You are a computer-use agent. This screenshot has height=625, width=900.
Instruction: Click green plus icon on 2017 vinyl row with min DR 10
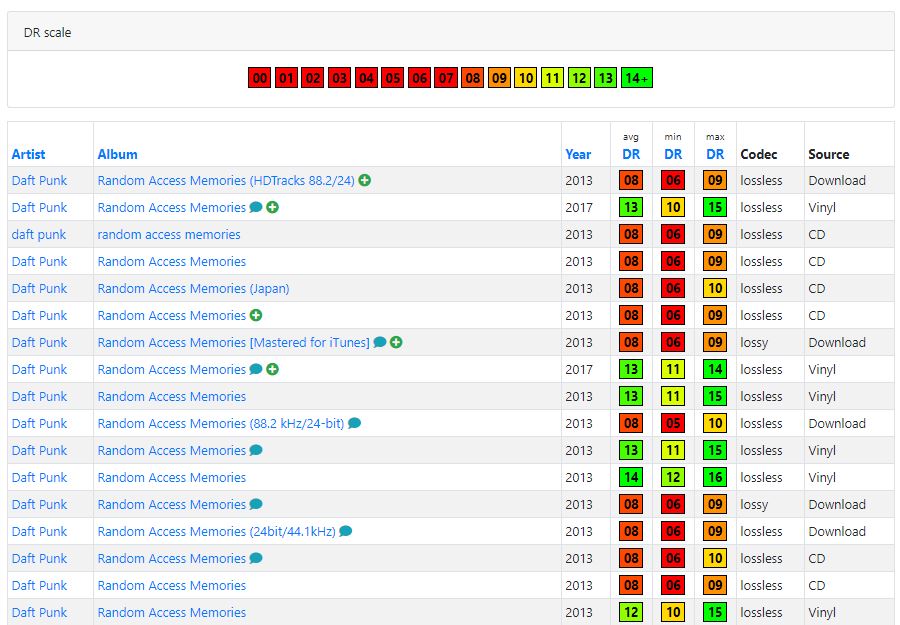273,207
